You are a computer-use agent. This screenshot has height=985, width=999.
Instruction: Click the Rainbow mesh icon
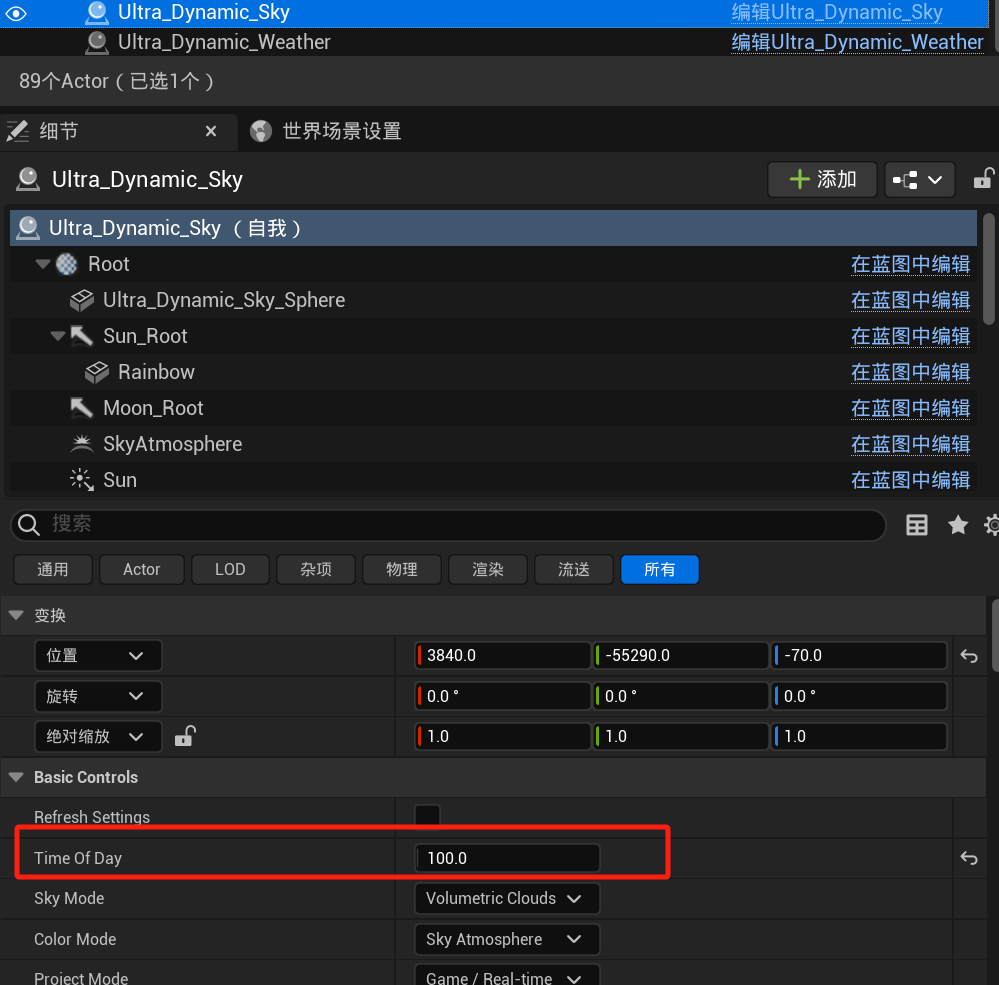tap(97, 372)
